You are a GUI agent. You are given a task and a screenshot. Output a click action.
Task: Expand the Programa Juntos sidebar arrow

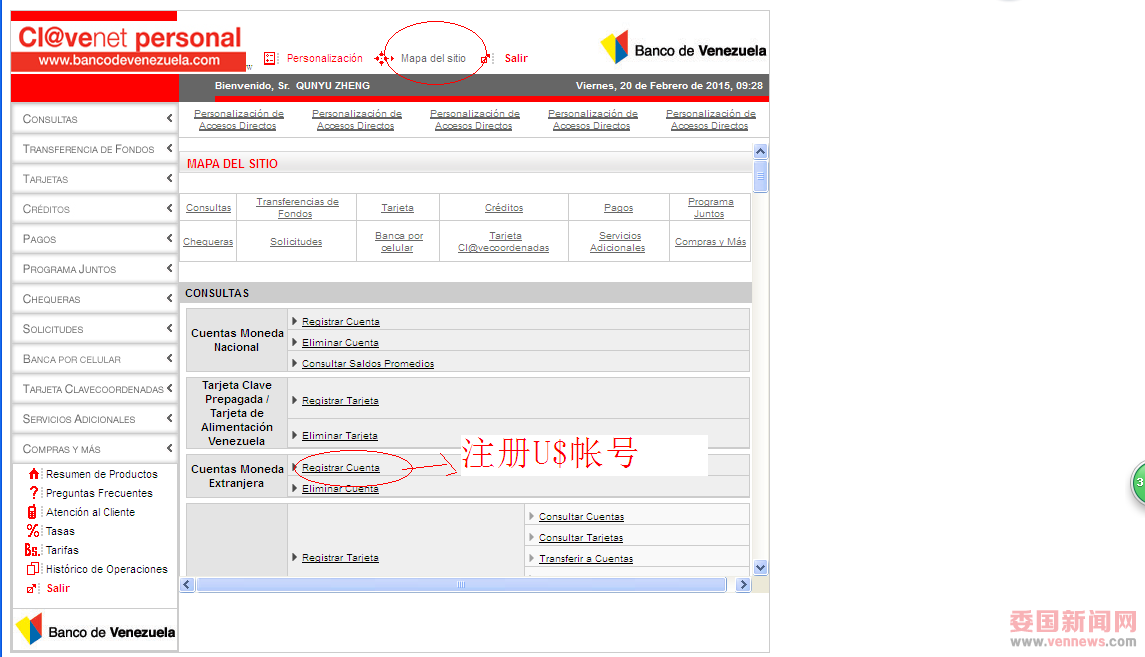[x=169, y=268]
